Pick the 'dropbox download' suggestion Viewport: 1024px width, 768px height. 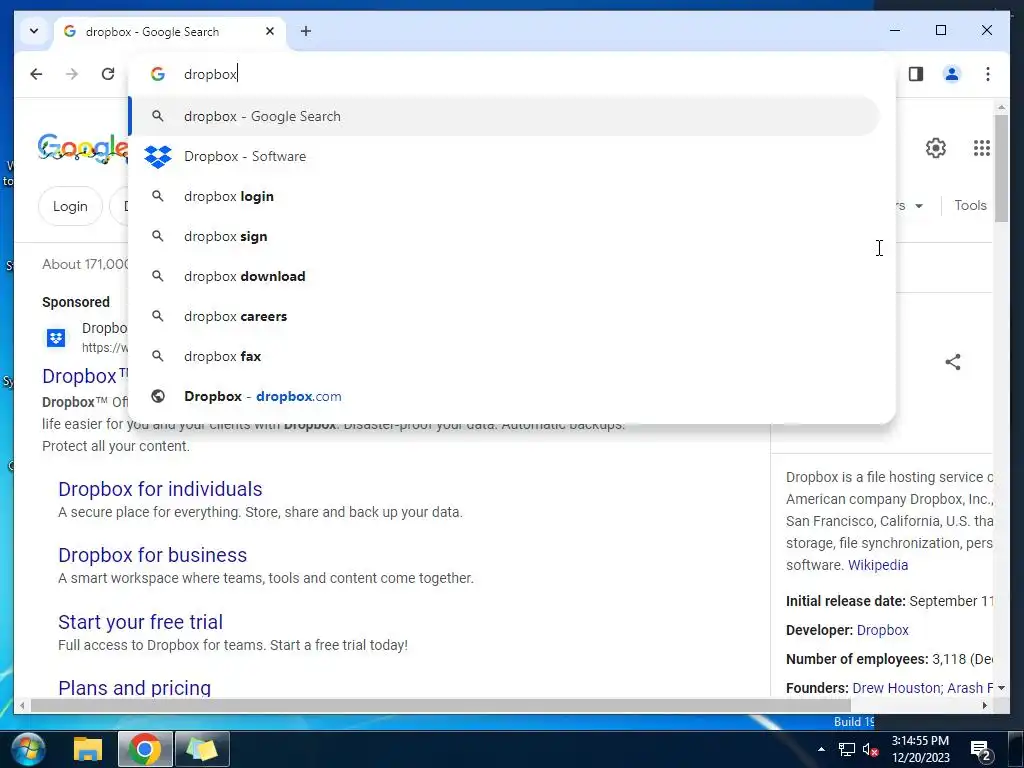tap(505, 276)
